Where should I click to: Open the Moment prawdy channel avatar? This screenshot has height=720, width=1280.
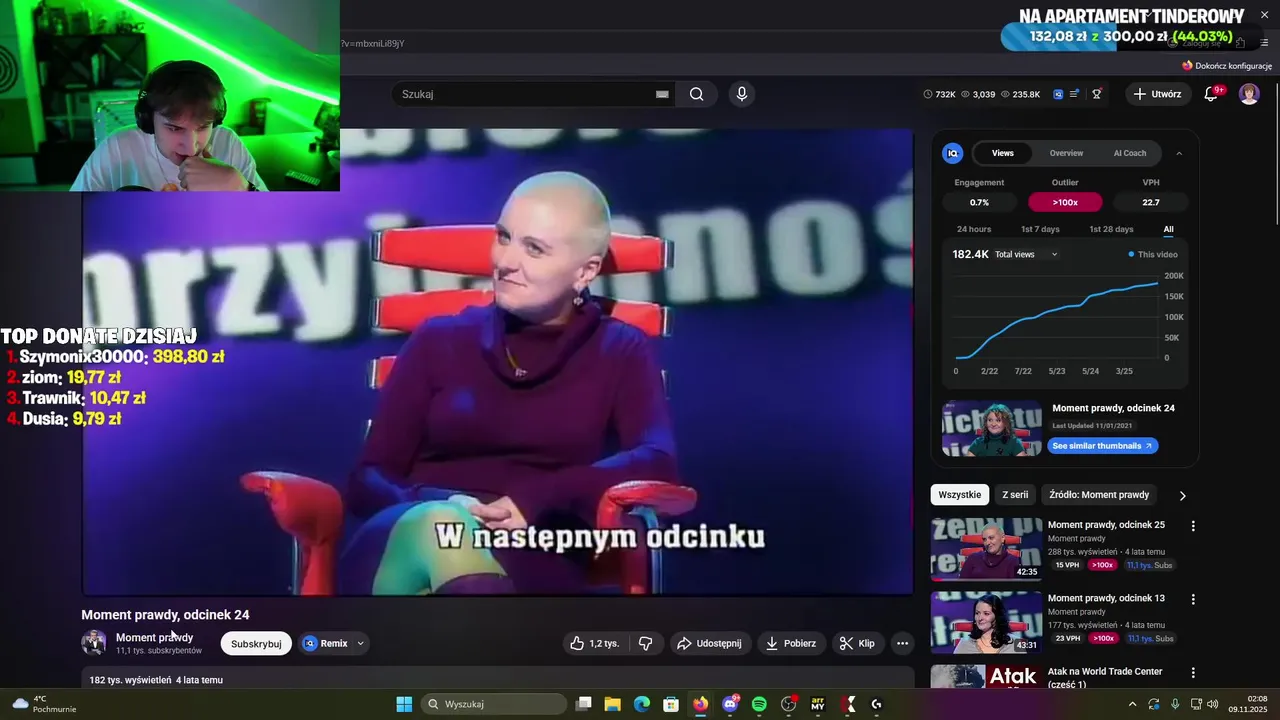(x=94, y=643)
